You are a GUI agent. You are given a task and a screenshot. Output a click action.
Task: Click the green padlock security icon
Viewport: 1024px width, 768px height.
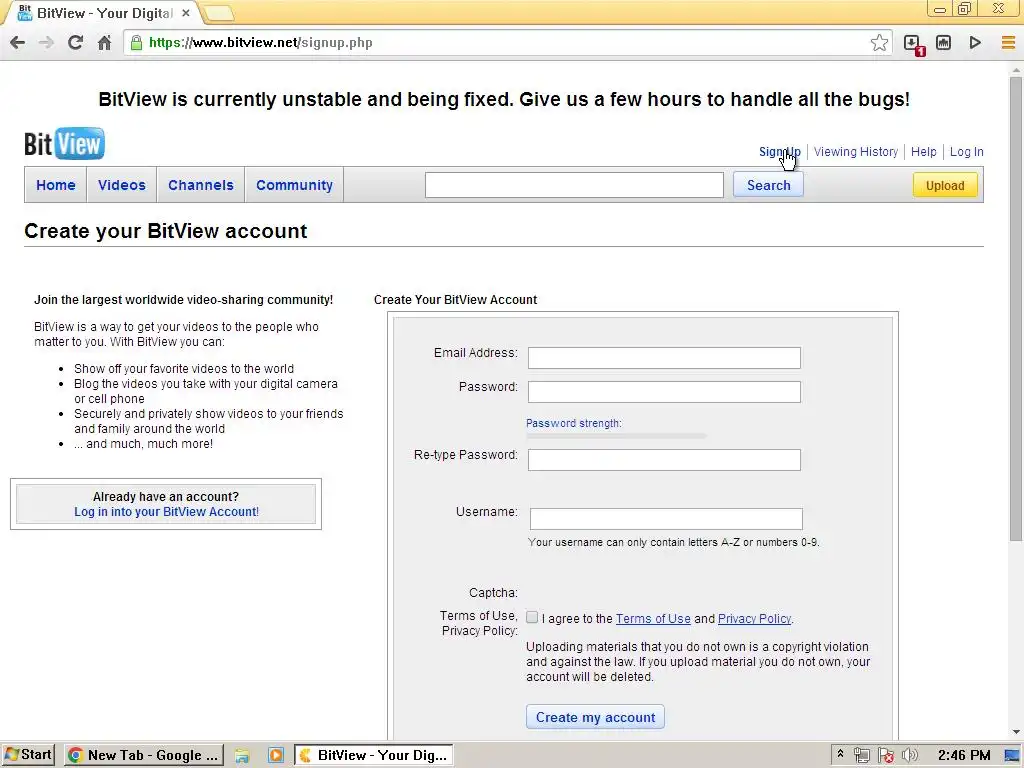[136, 42]
